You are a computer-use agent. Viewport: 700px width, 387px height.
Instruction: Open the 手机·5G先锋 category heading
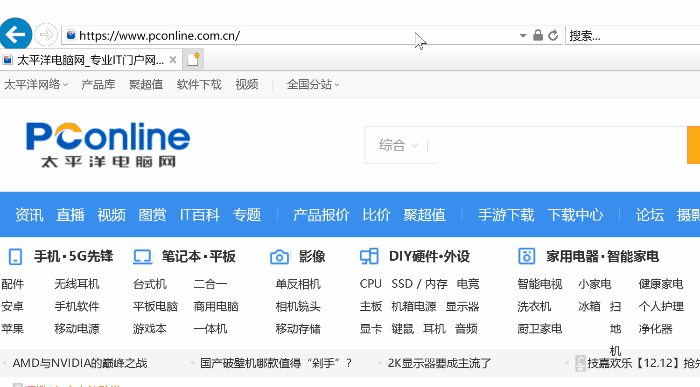[x=74, y=256]
